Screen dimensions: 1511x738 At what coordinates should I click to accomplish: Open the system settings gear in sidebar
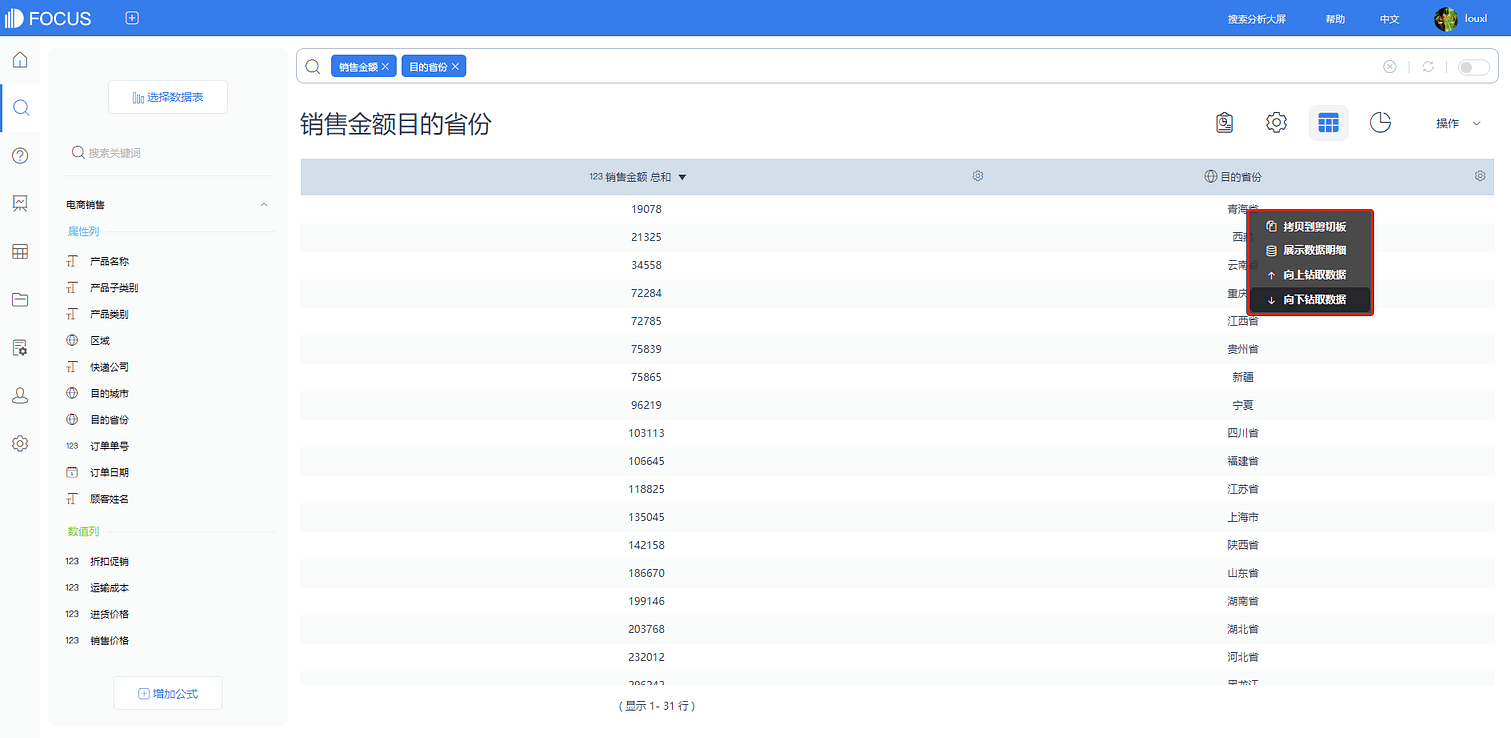pos(20,444)
